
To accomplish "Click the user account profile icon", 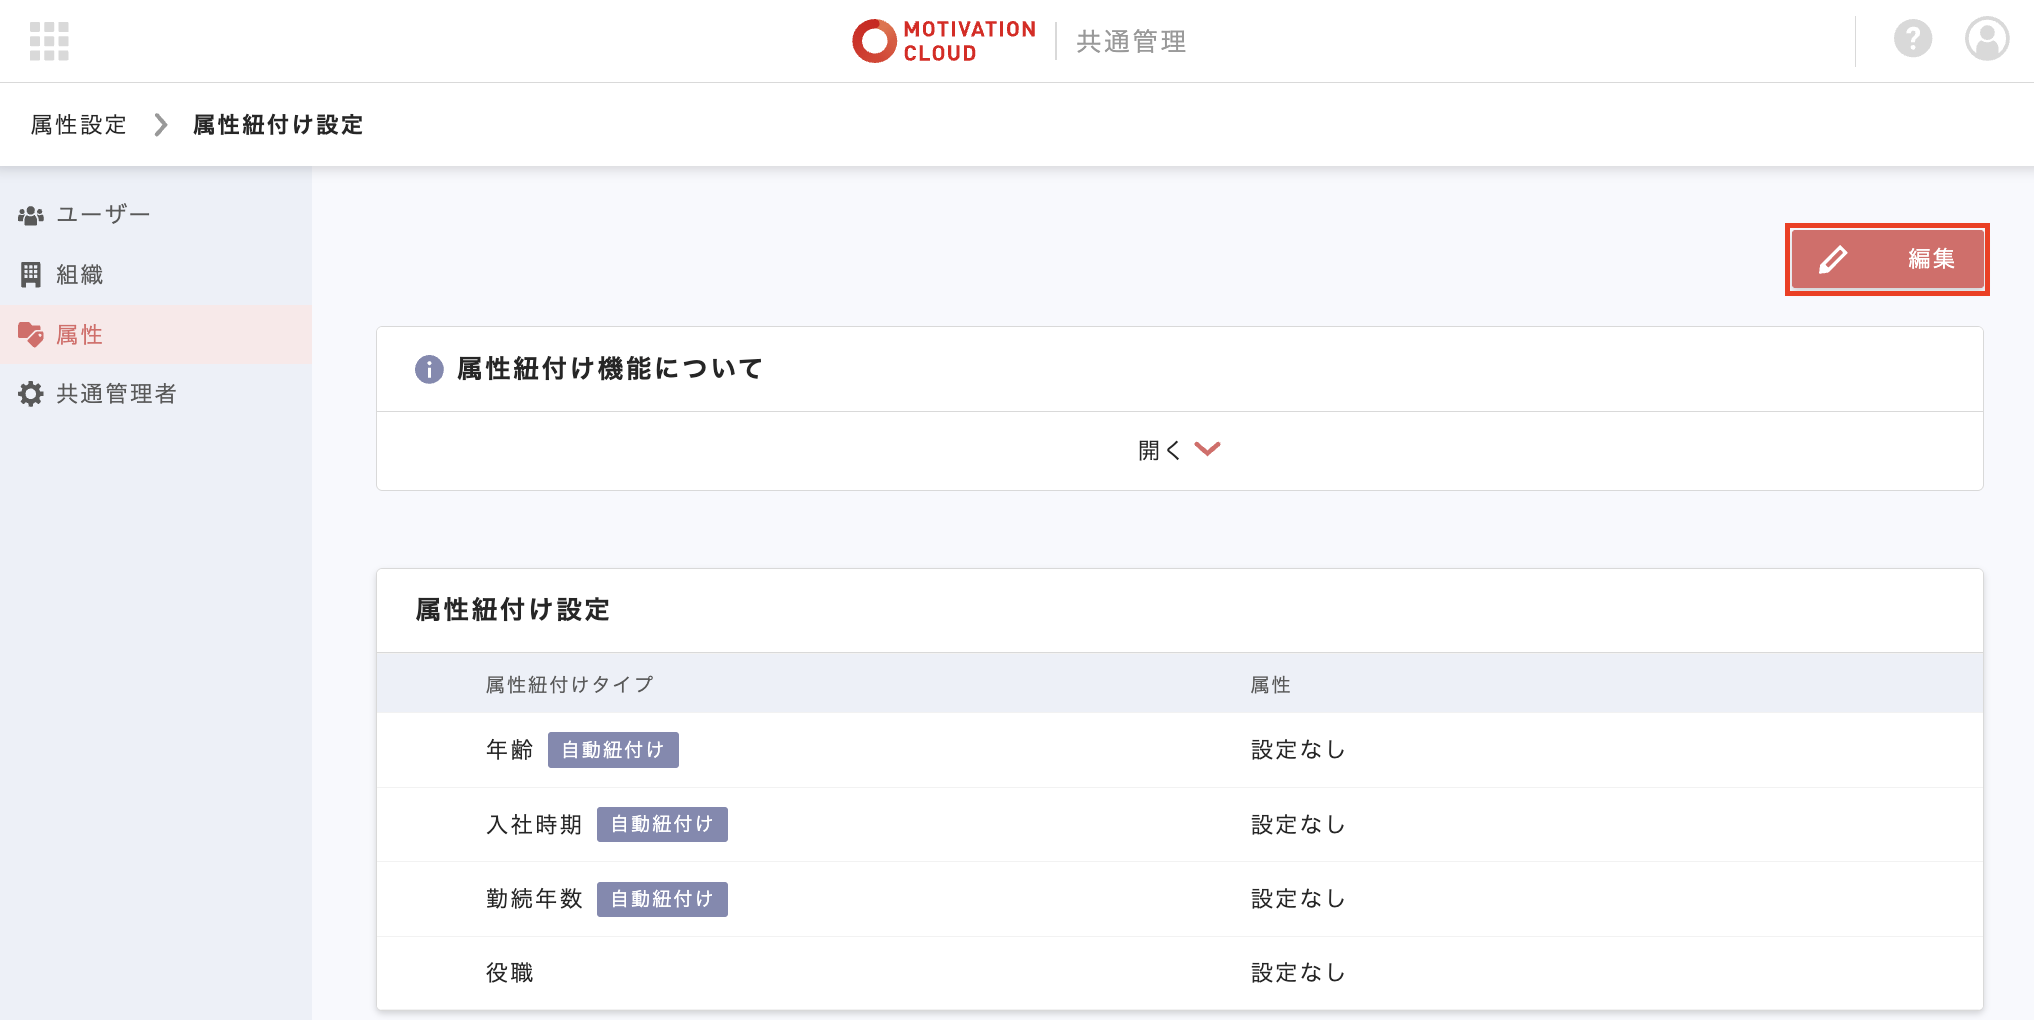I will 1985,40.
